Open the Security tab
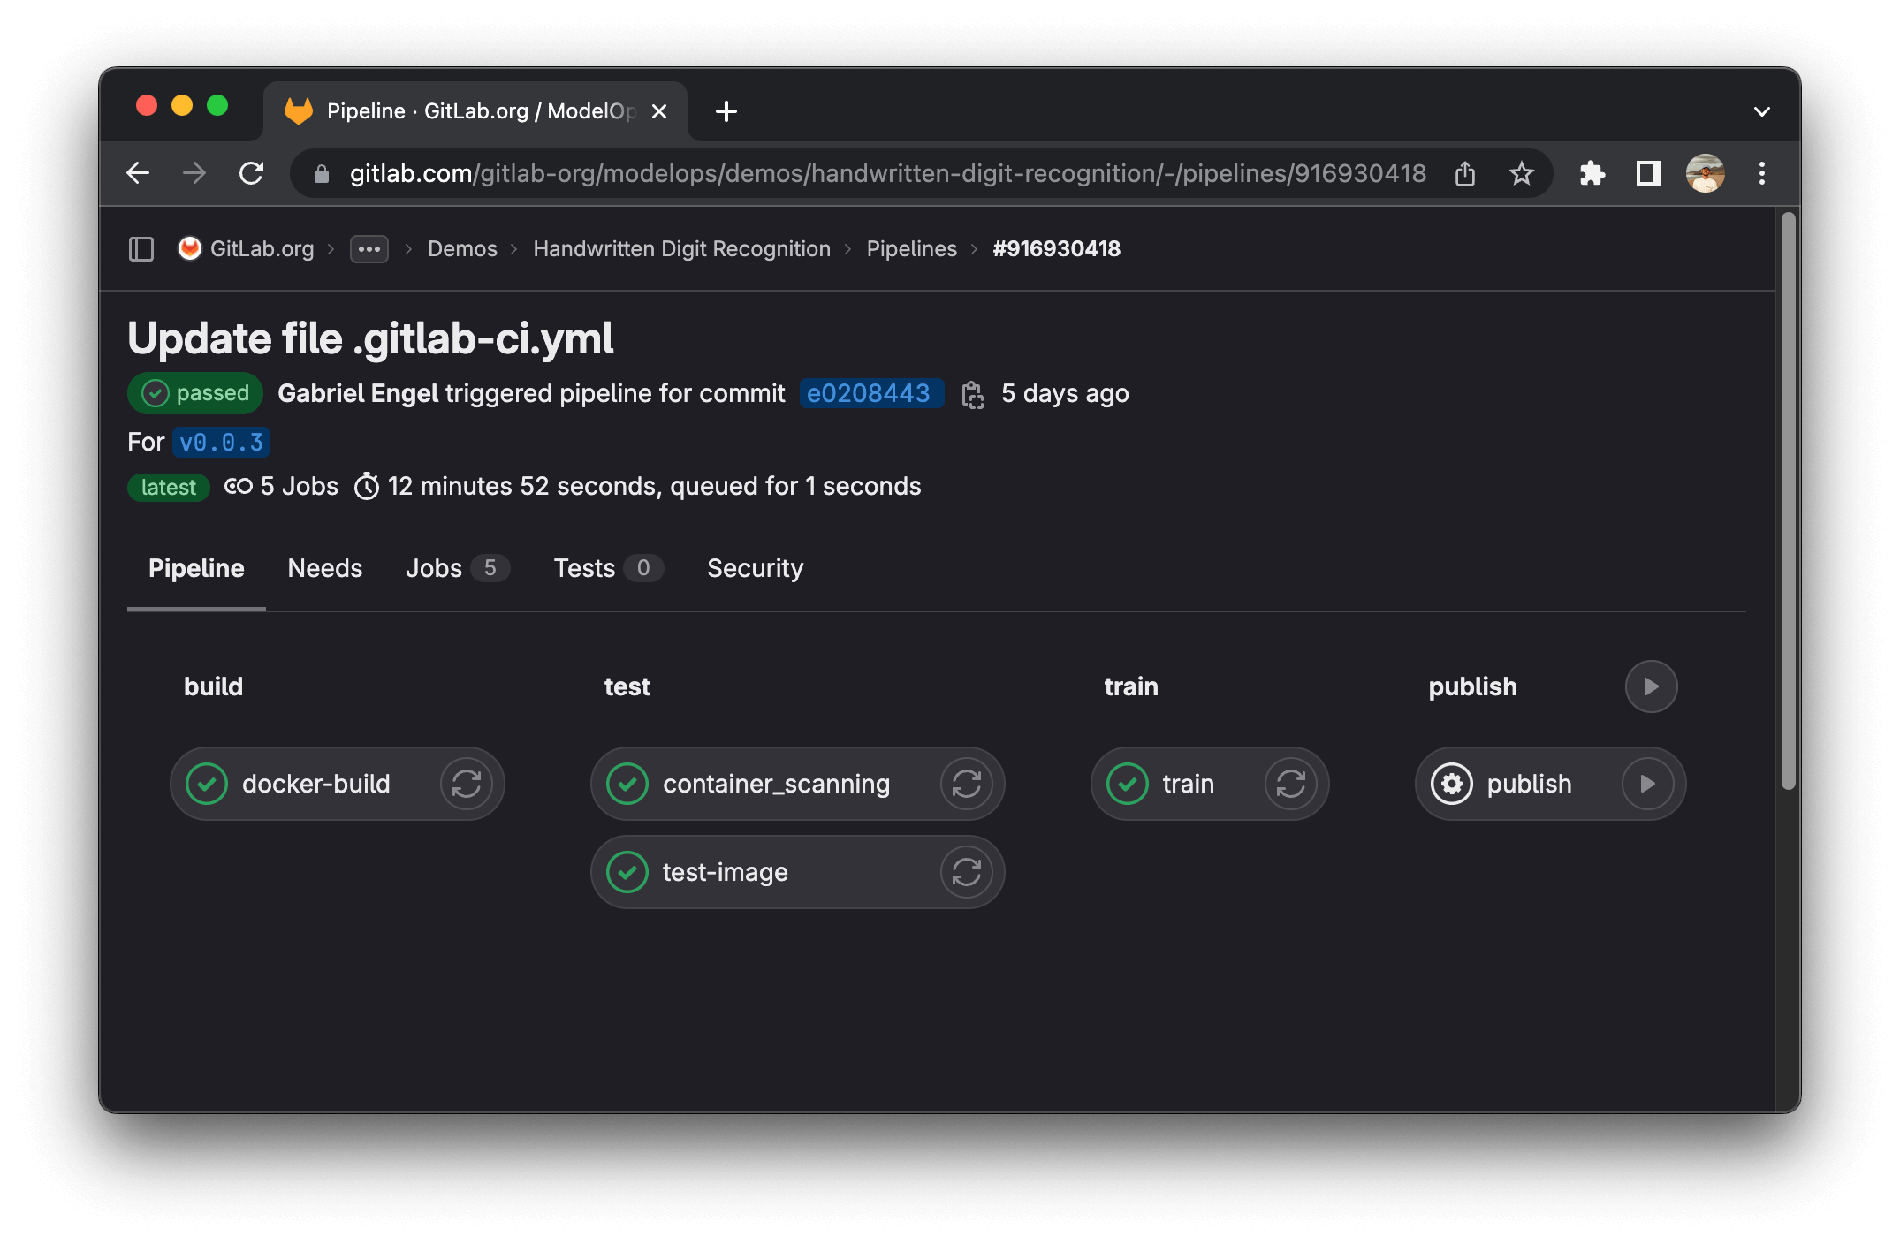The height and width of the screenshot is (1244, 1900). 755,569
